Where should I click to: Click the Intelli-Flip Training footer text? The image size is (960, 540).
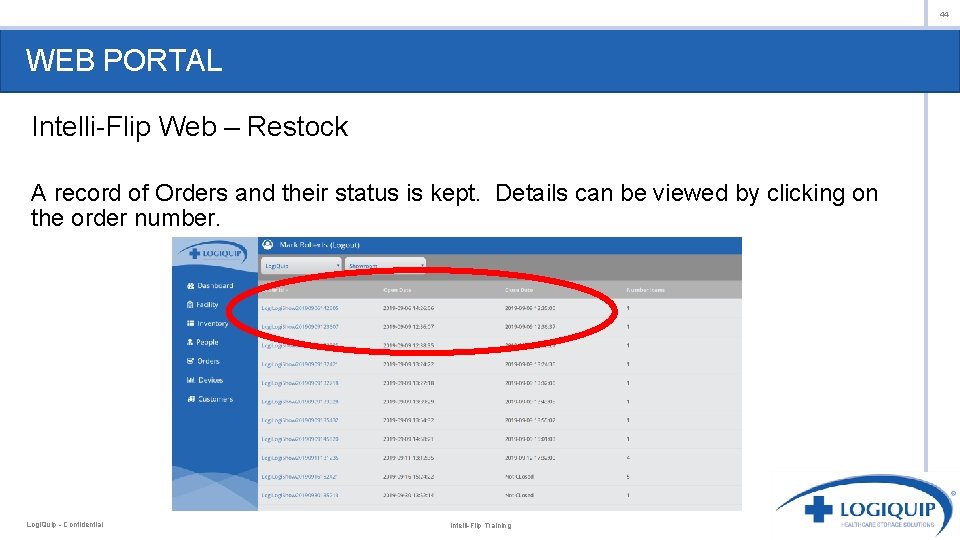click(481, 525)
